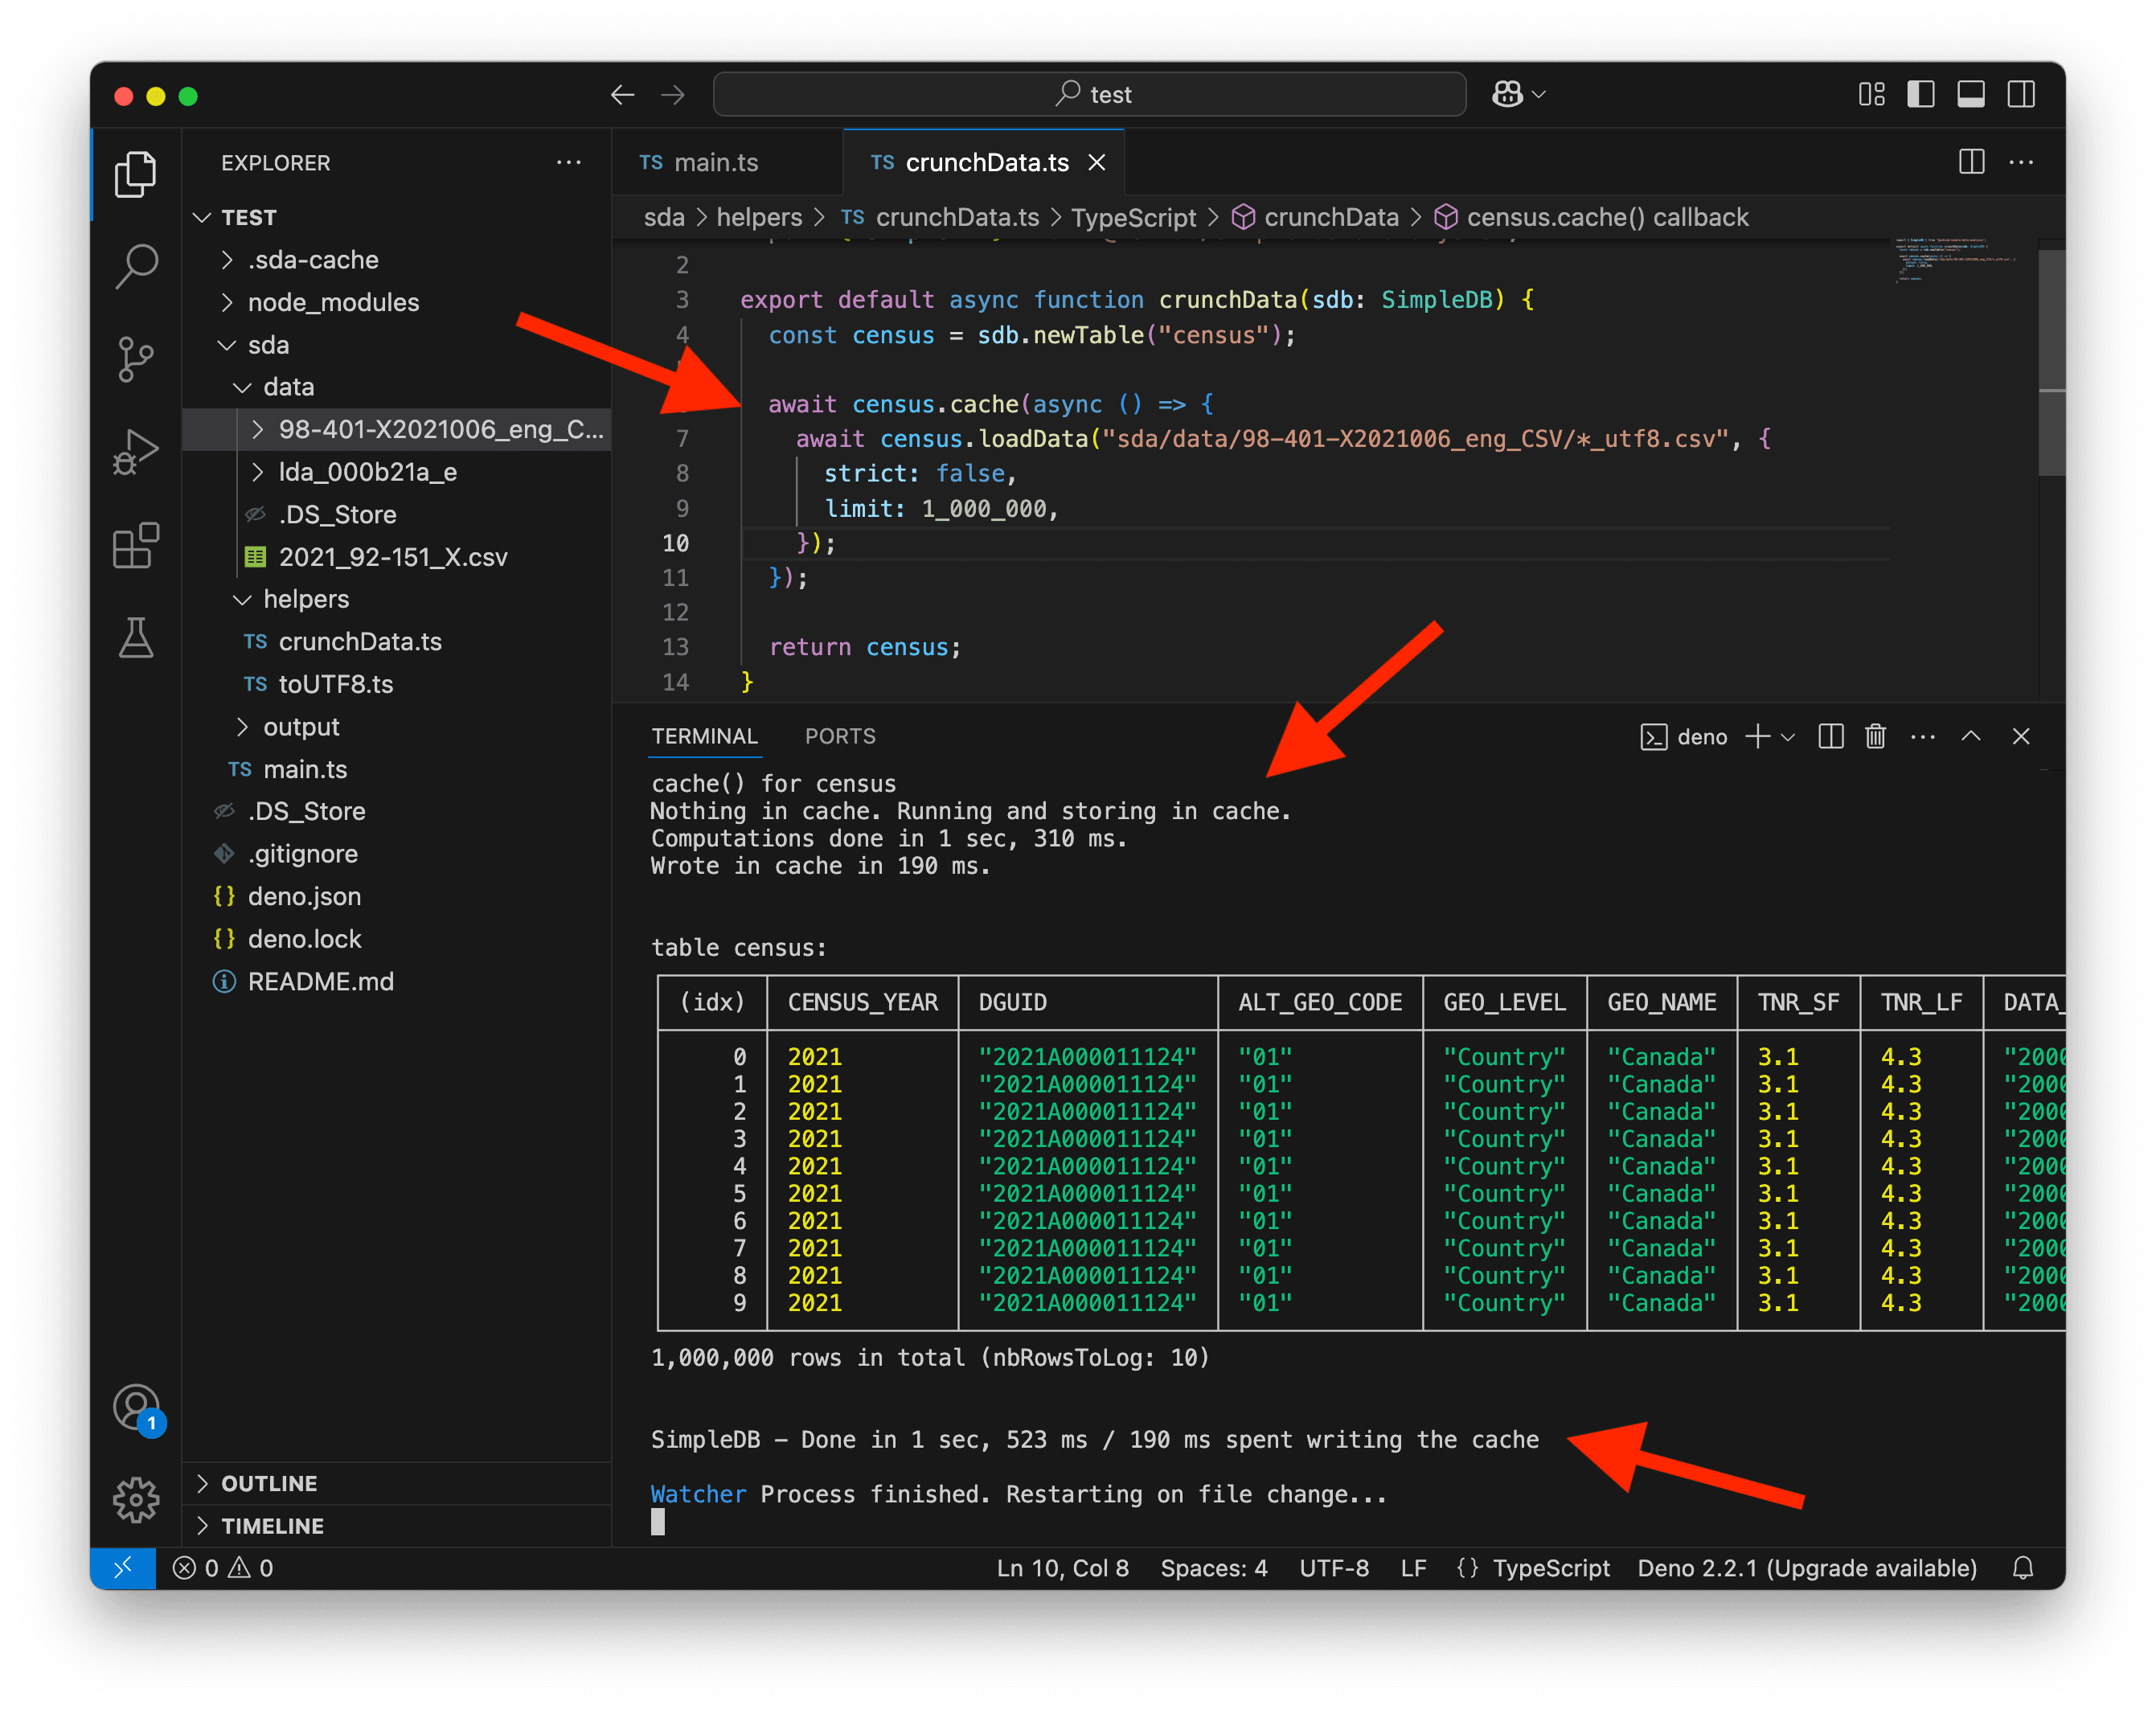Screen dimensions: 2156x1709
Task: Go forward with navigation arrow
Action: click(673, 95)
